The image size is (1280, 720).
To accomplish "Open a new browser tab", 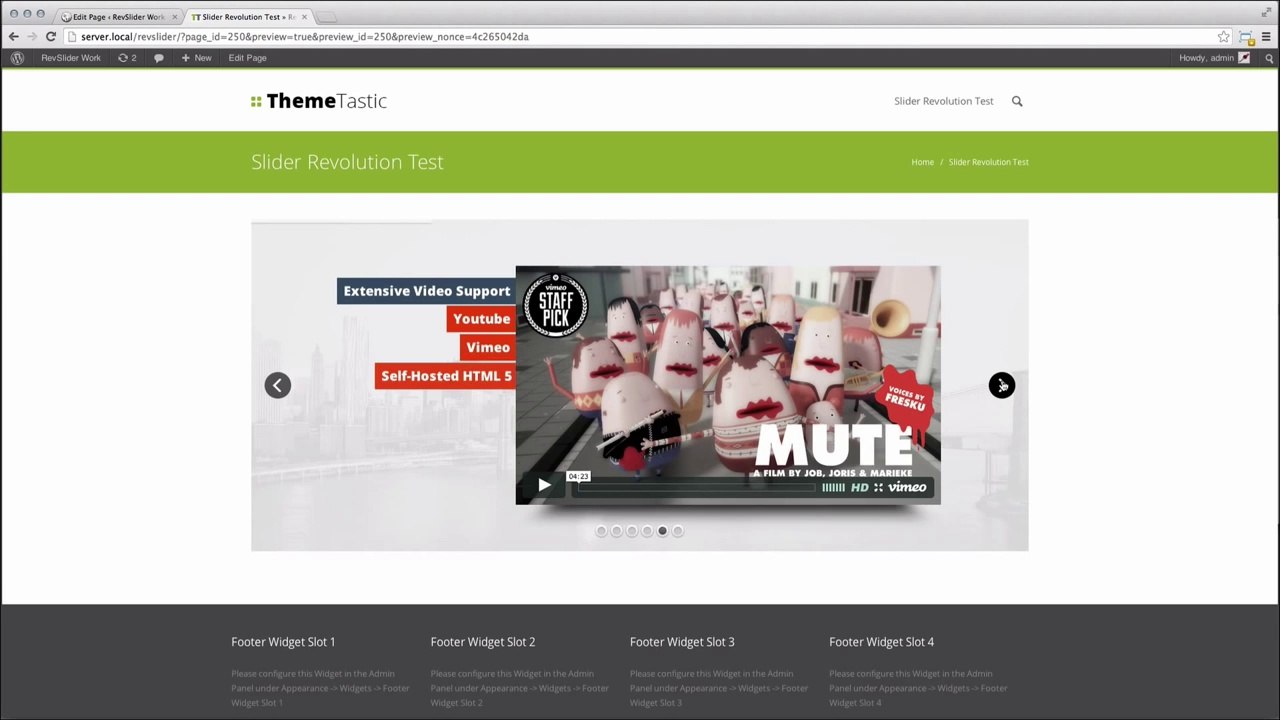I will tap(327, 17).
